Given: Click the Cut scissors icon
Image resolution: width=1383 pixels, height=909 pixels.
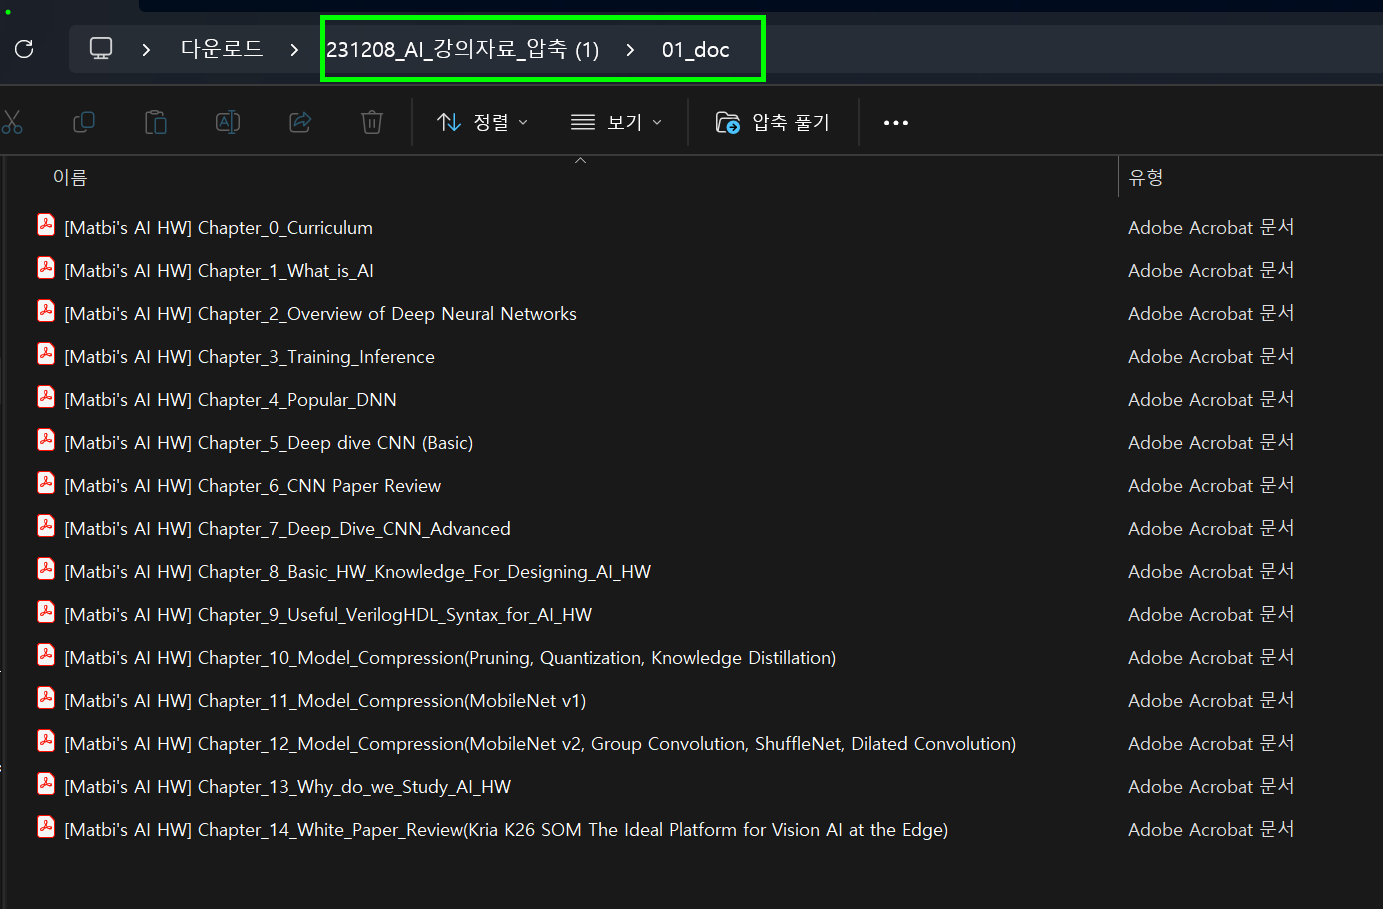Looking at the screenshot, I should tap(12, 122).
